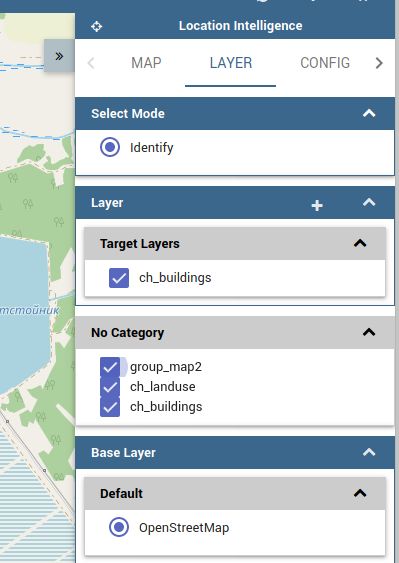399x563 pixels.
Task: Collapse the Base Layer section
Action: tap(369, 452)
